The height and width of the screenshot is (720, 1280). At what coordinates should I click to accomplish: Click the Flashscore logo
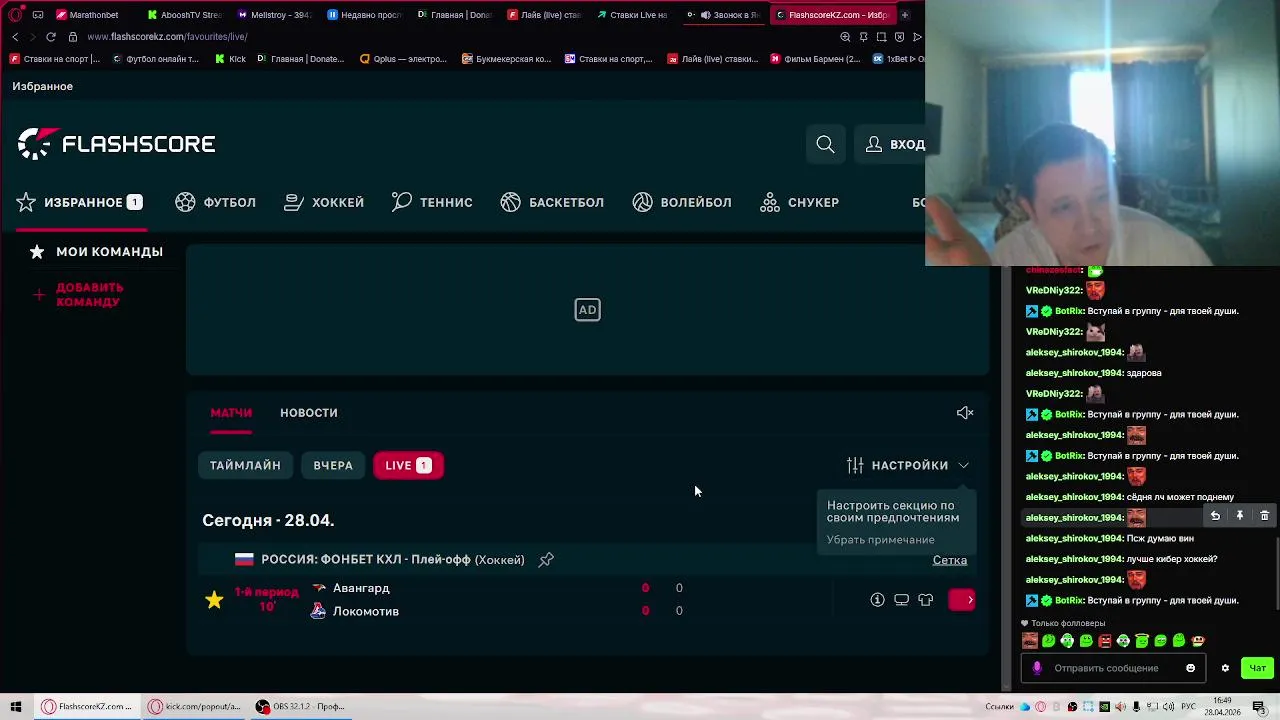click(116, 144)
